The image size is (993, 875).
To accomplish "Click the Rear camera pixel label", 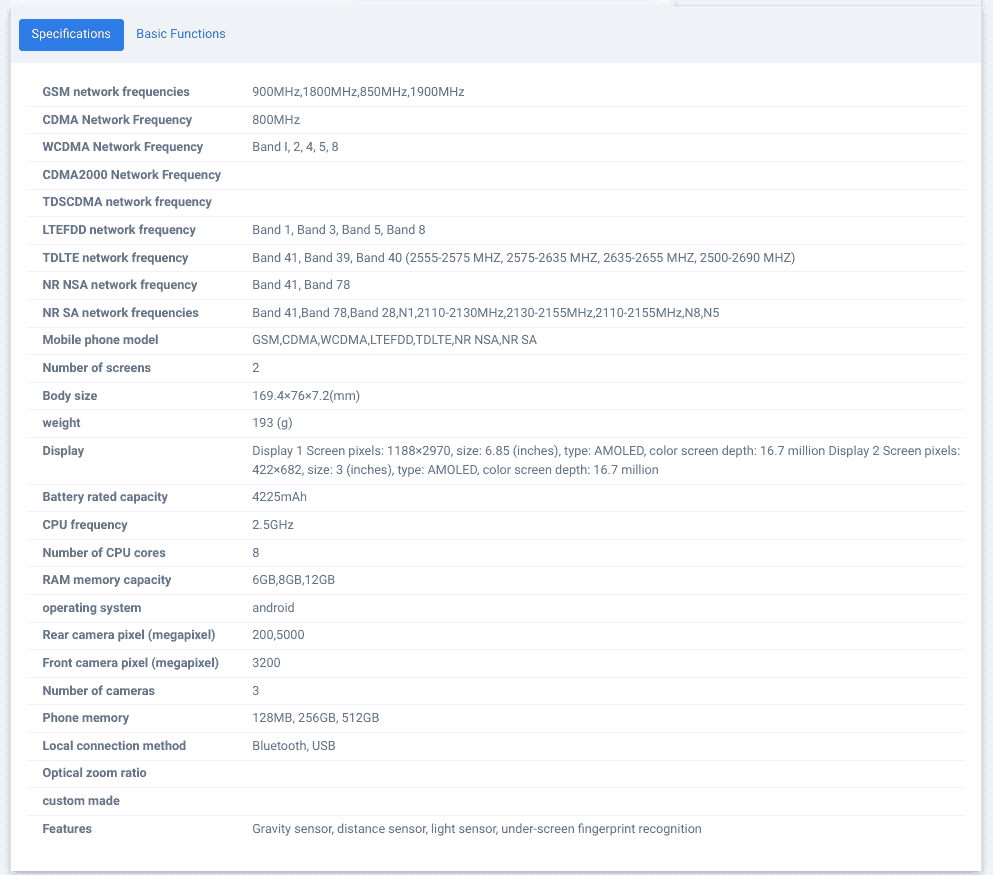I will click(x=128, y=635).
